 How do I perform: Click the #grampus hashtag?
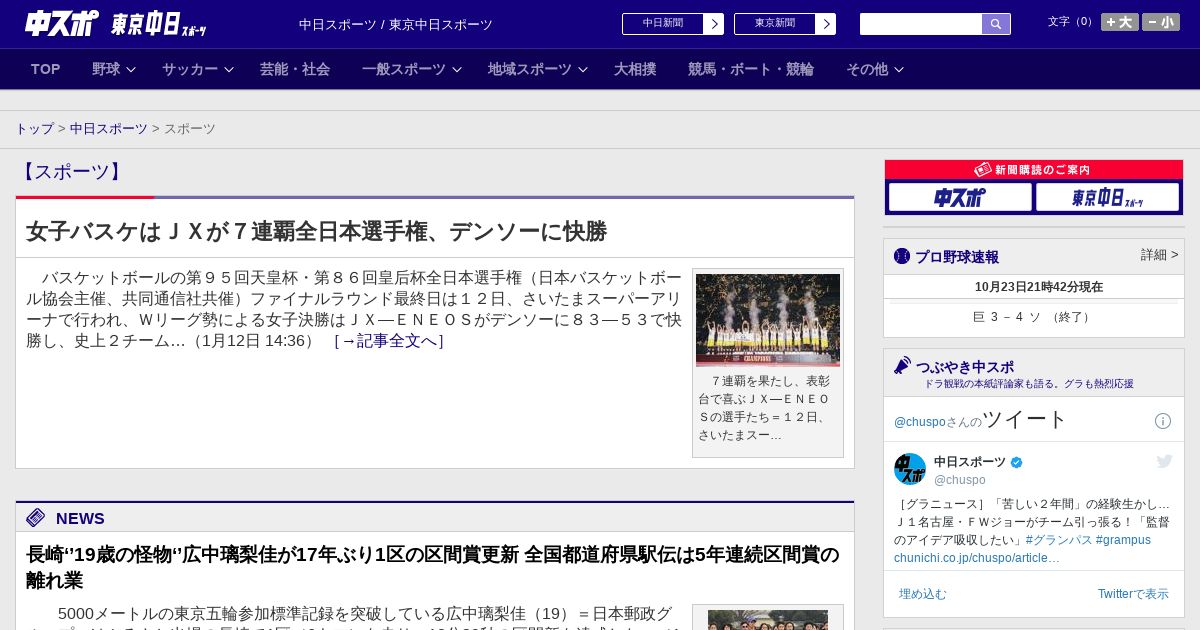click(1123, 540)
